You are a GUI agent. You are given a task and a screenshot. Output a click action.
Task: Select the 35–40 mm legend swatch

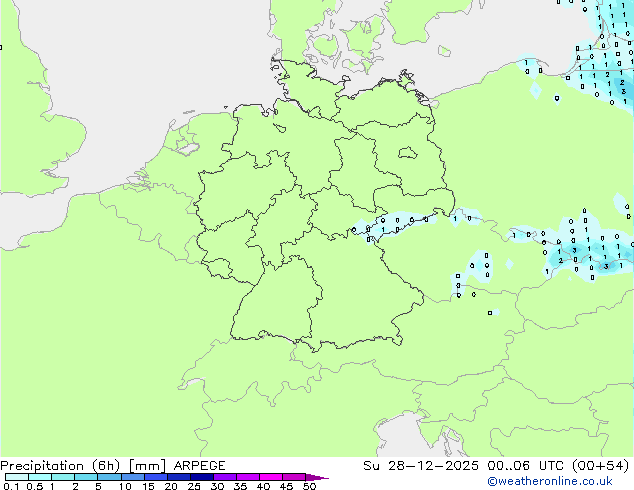click(x=247, y=477)
